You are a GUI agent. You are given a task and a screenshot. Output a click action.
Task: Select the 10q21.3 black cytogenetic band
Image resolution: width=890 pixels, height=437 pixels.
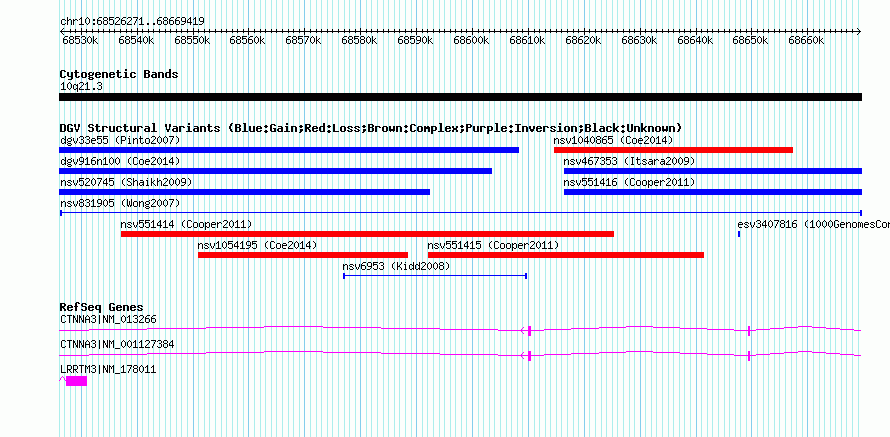pos(460,97)
